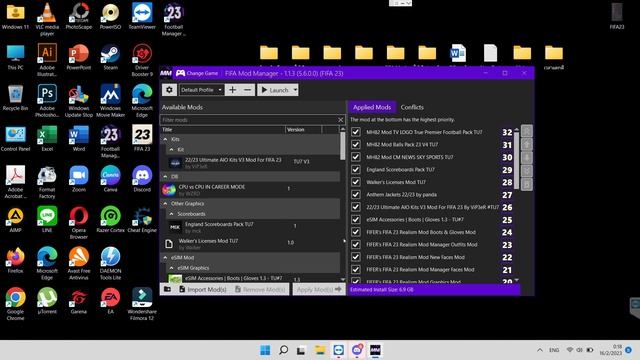Click Import Mod(s) button
The image size is (640, 360).
point(203,289)
